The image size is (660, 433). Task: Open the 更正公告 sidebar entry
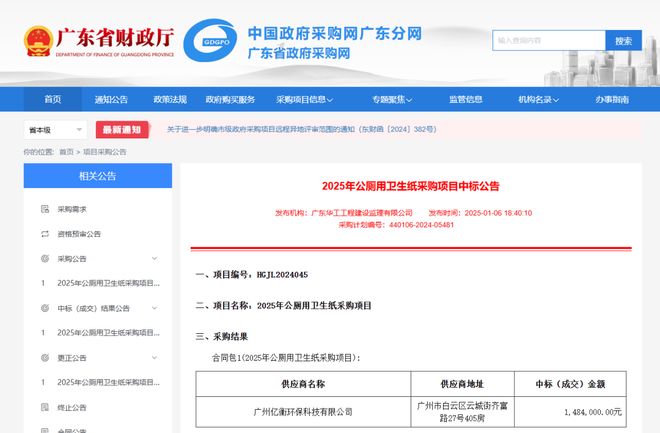(72, 358)
